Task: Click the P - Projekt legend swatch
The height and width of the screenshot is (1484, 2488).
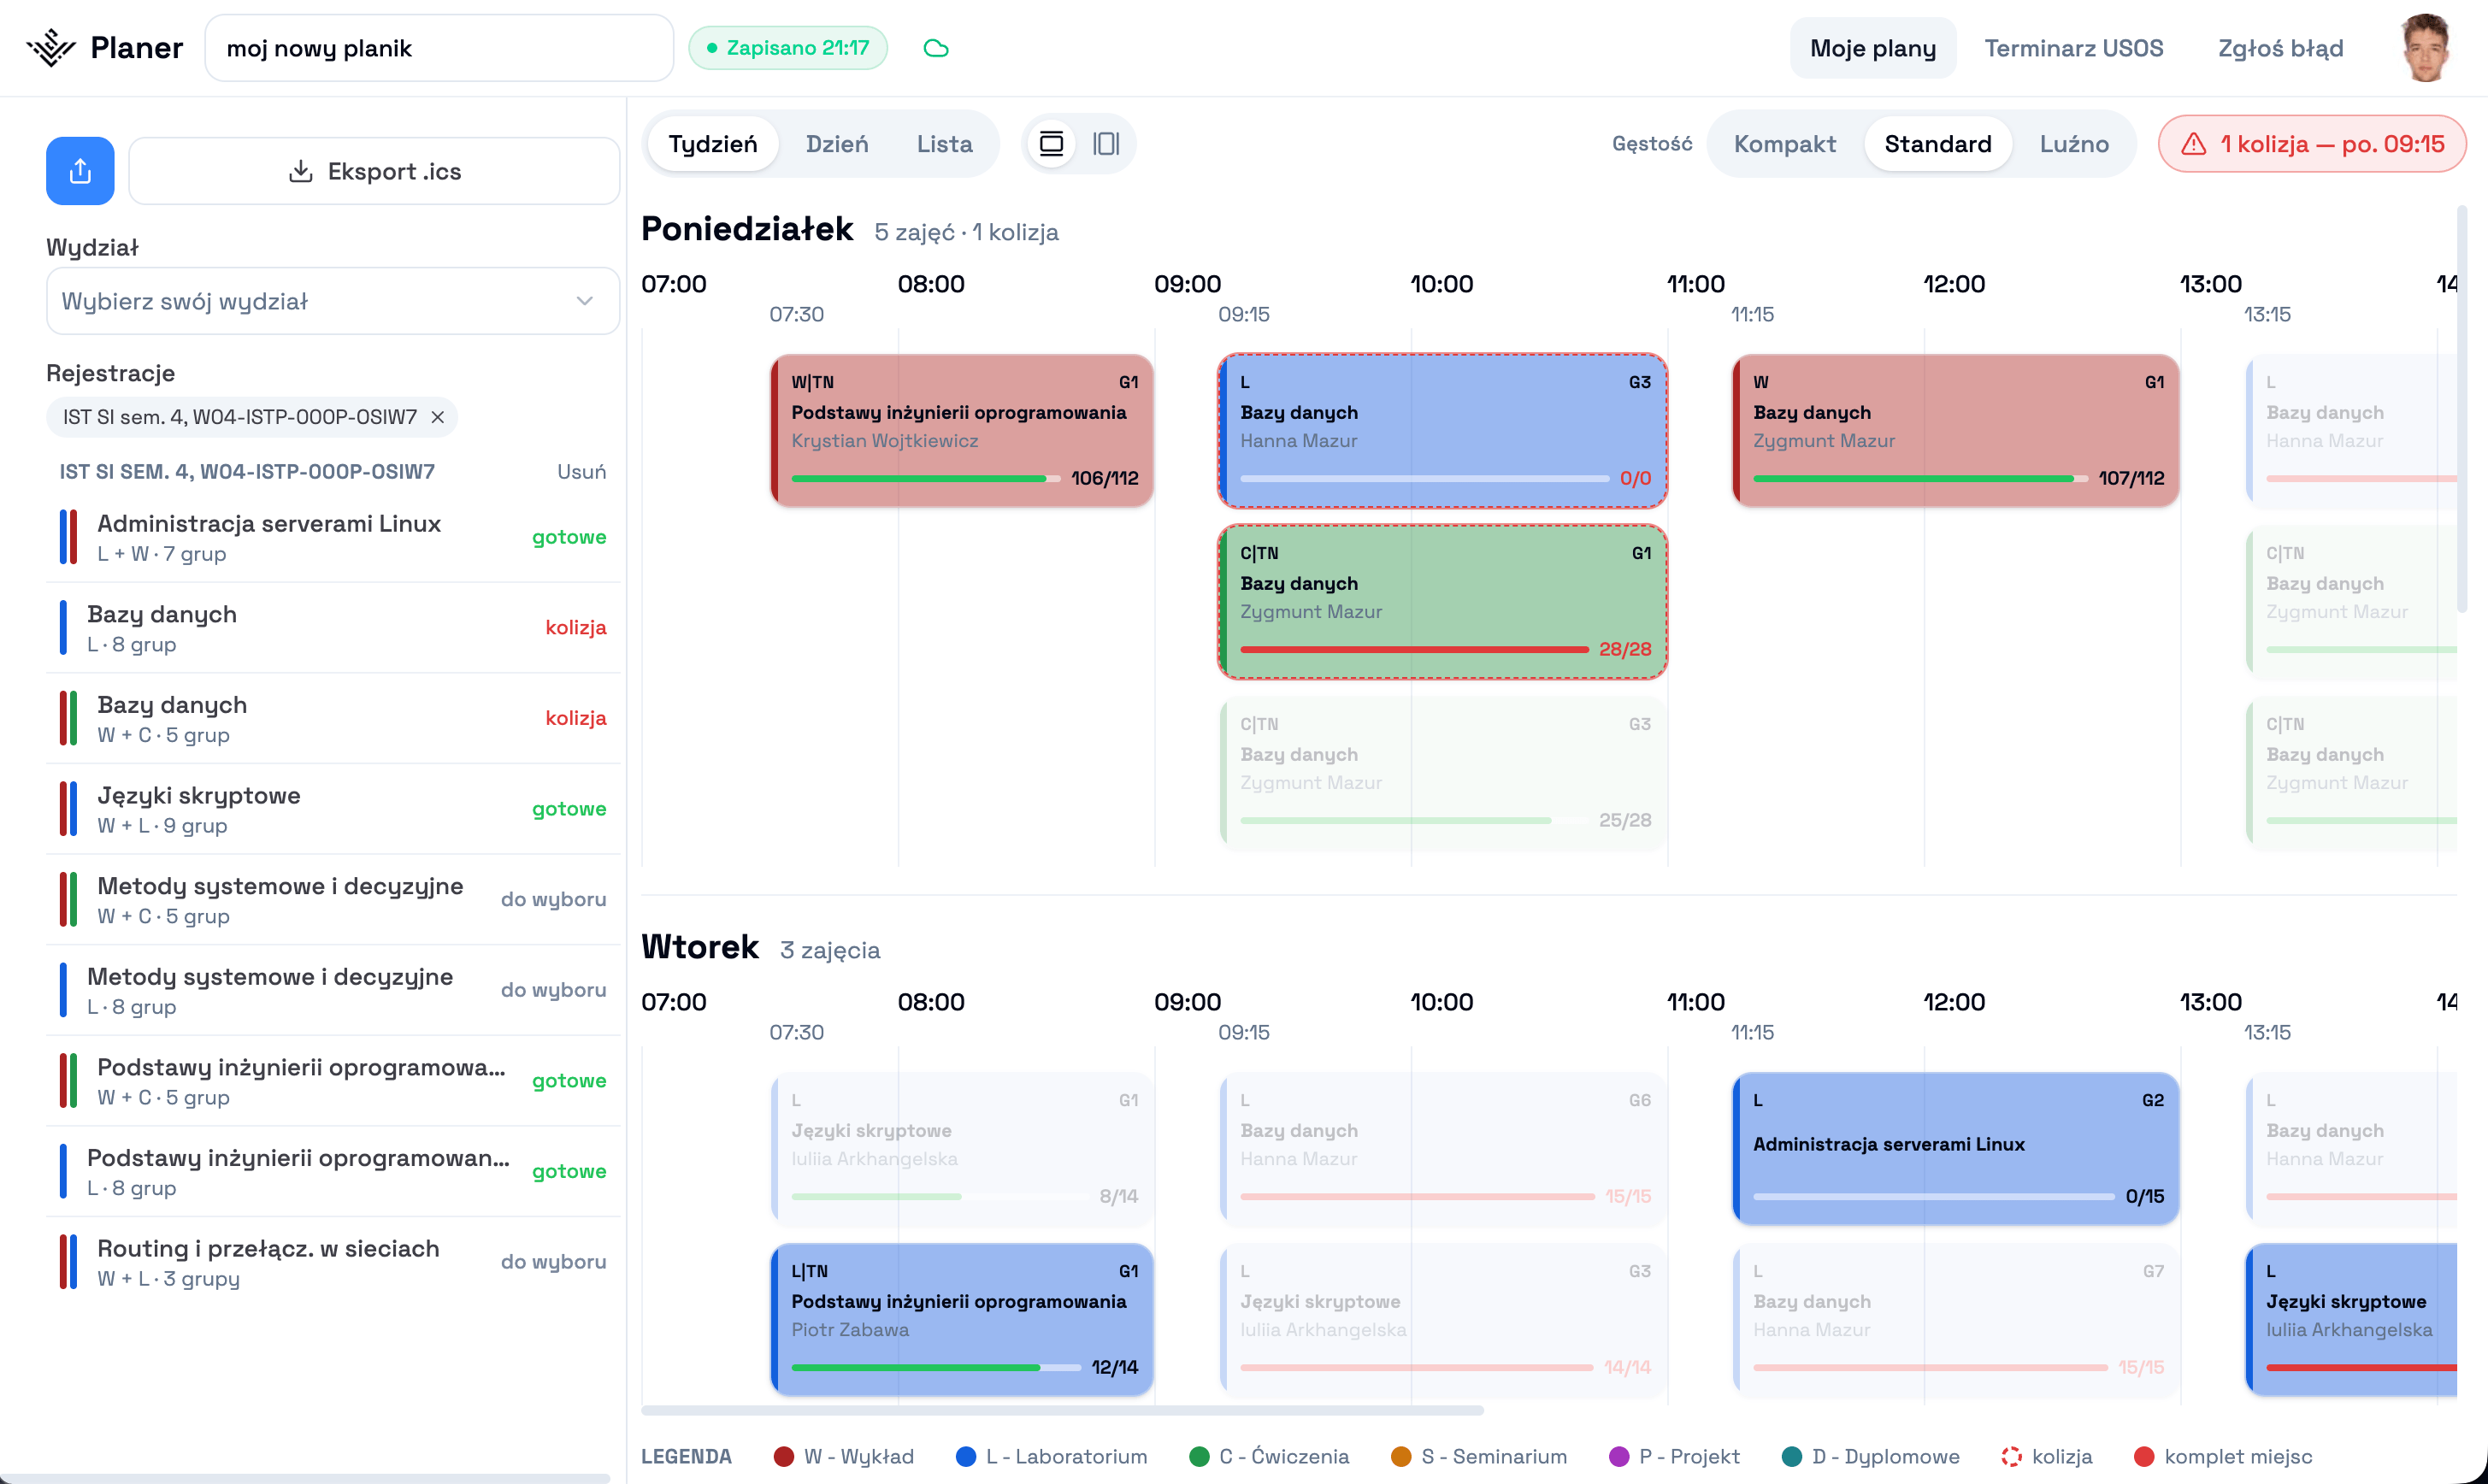Action: pos(1619,1456)
